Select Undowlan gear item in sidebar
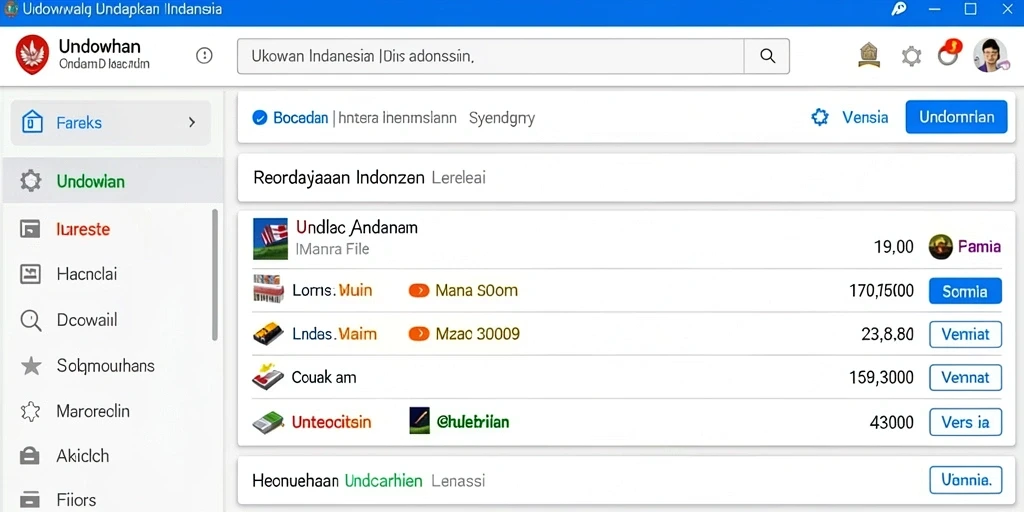The width and height of the screenshot is (1024, 512). 112,180
